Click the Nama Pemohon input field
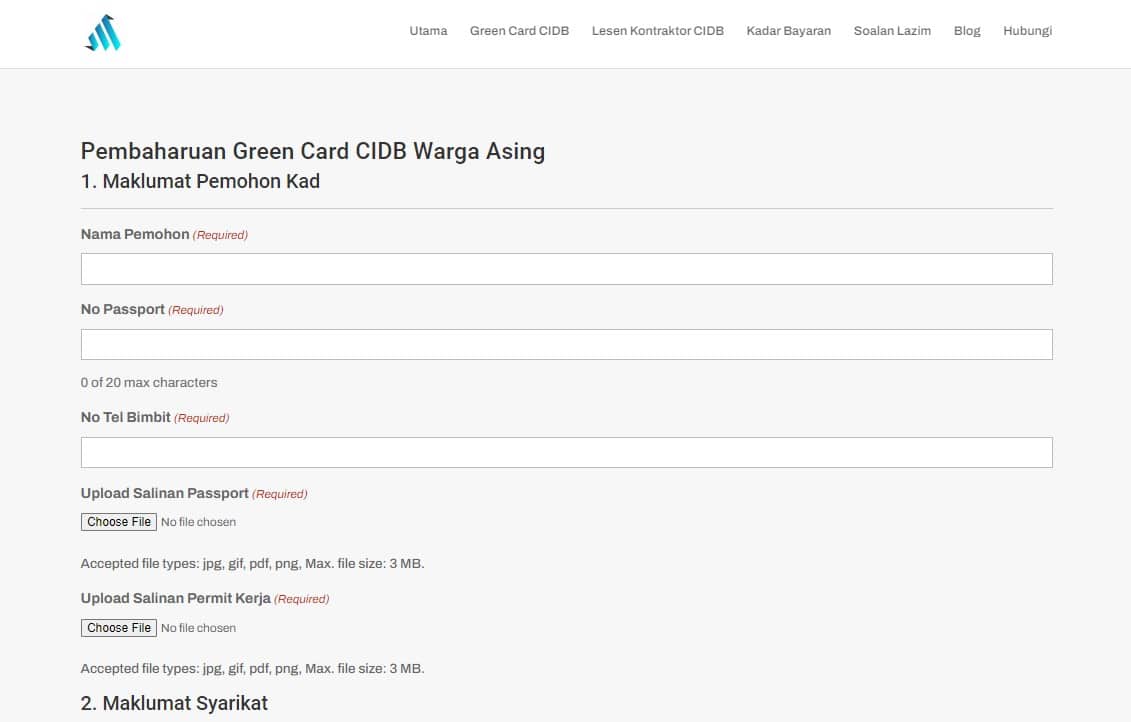This screenshot has width=1131, height=722. (x=566, y=268)
